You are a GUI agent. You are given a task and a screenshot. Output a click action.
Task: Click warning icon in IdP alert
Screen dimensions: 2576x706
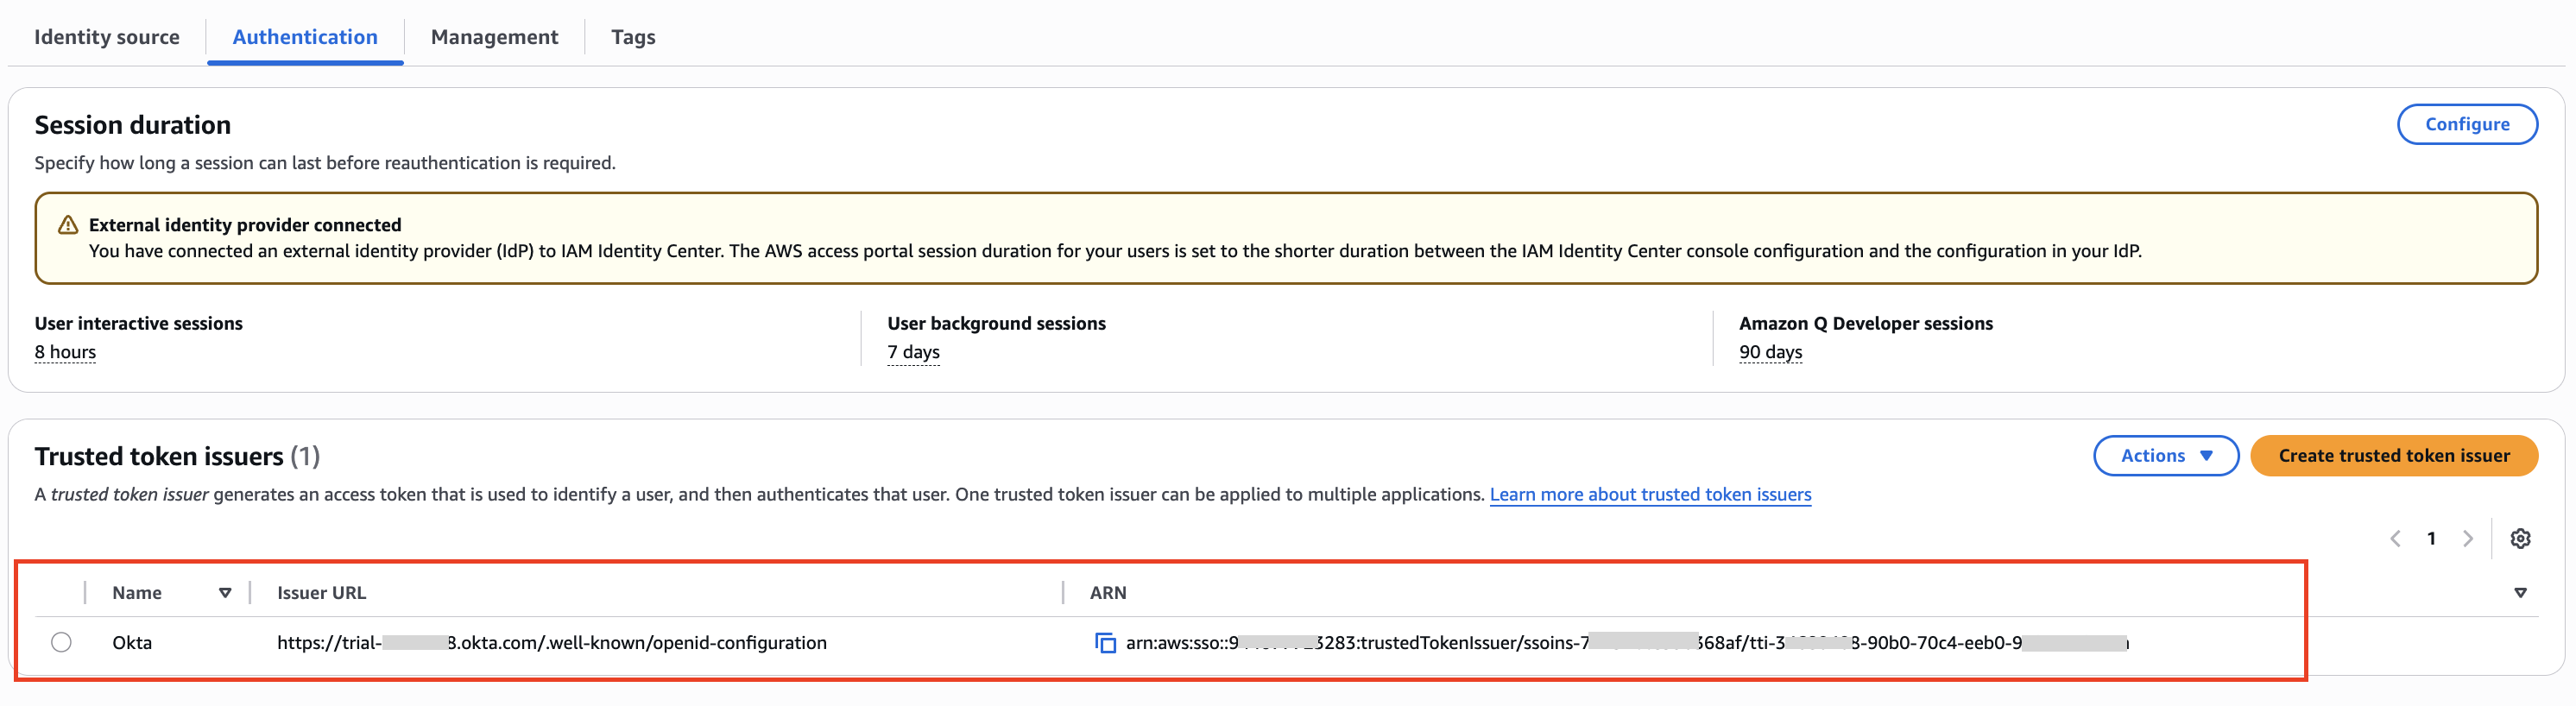68,225
